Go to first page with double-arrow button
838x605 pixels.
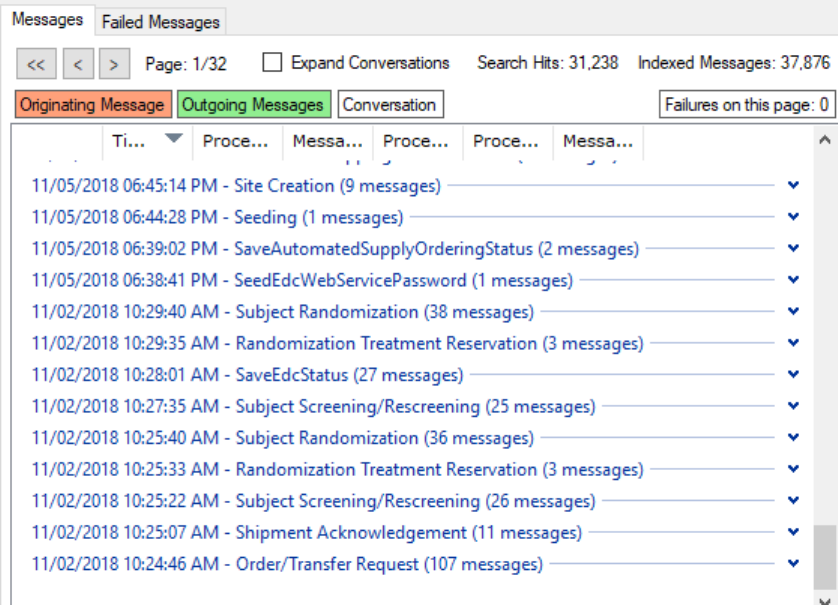click(36, 65)
